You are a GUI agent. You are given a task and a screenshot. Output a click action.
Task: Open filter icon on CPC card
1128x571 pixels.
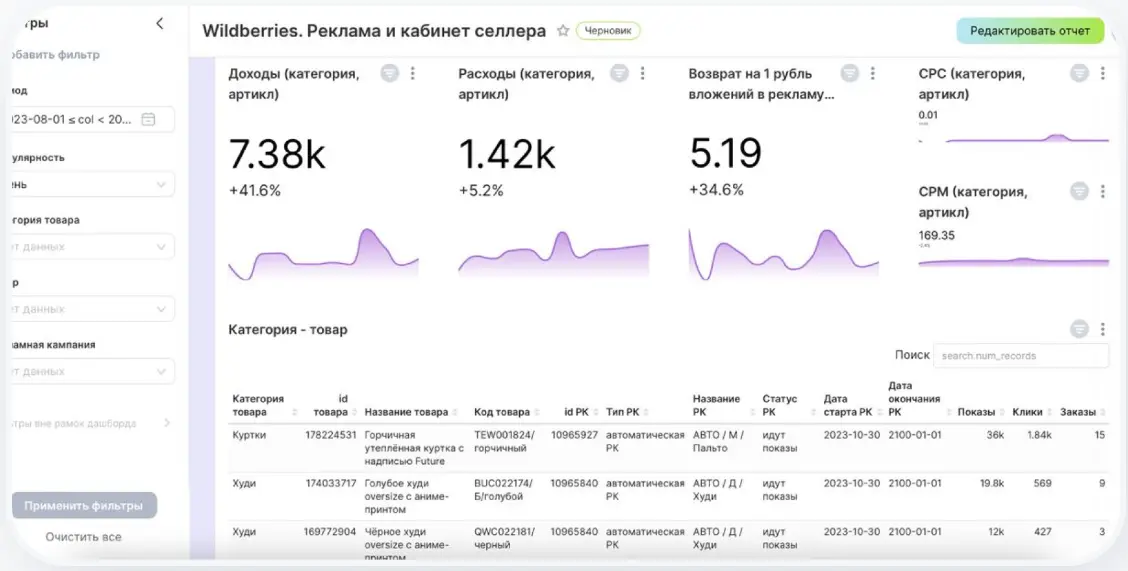1079,73
